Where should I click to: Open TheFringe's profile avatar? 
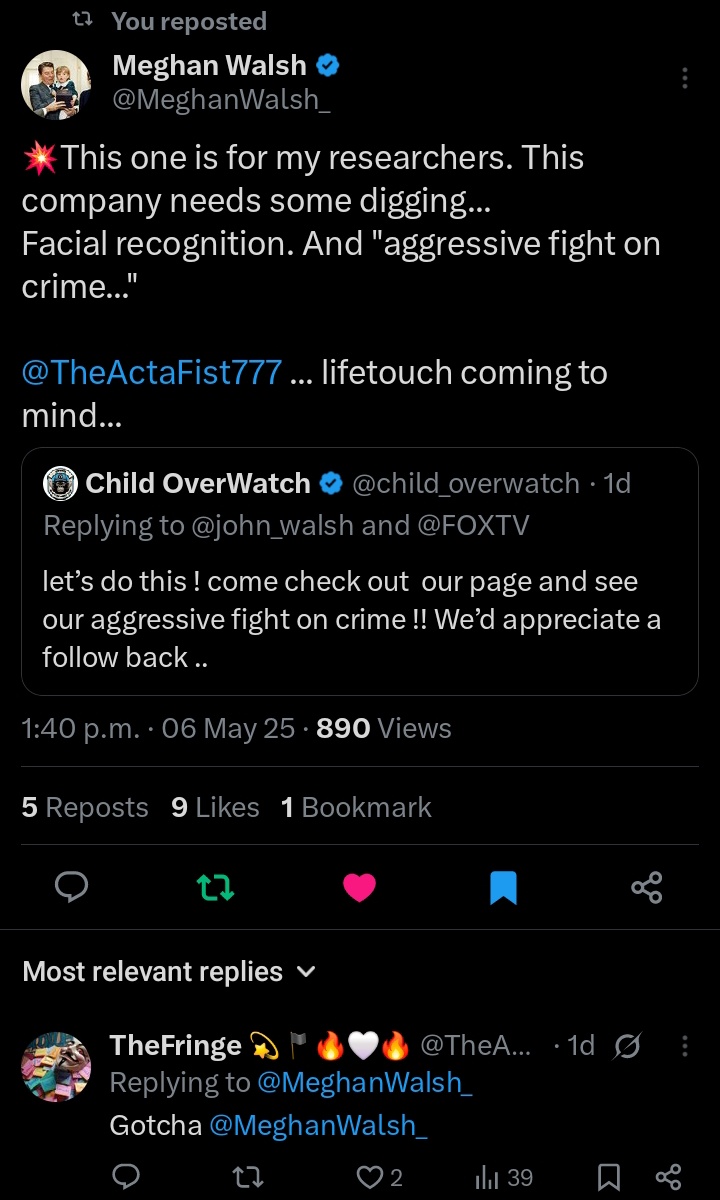point(56,1066)
